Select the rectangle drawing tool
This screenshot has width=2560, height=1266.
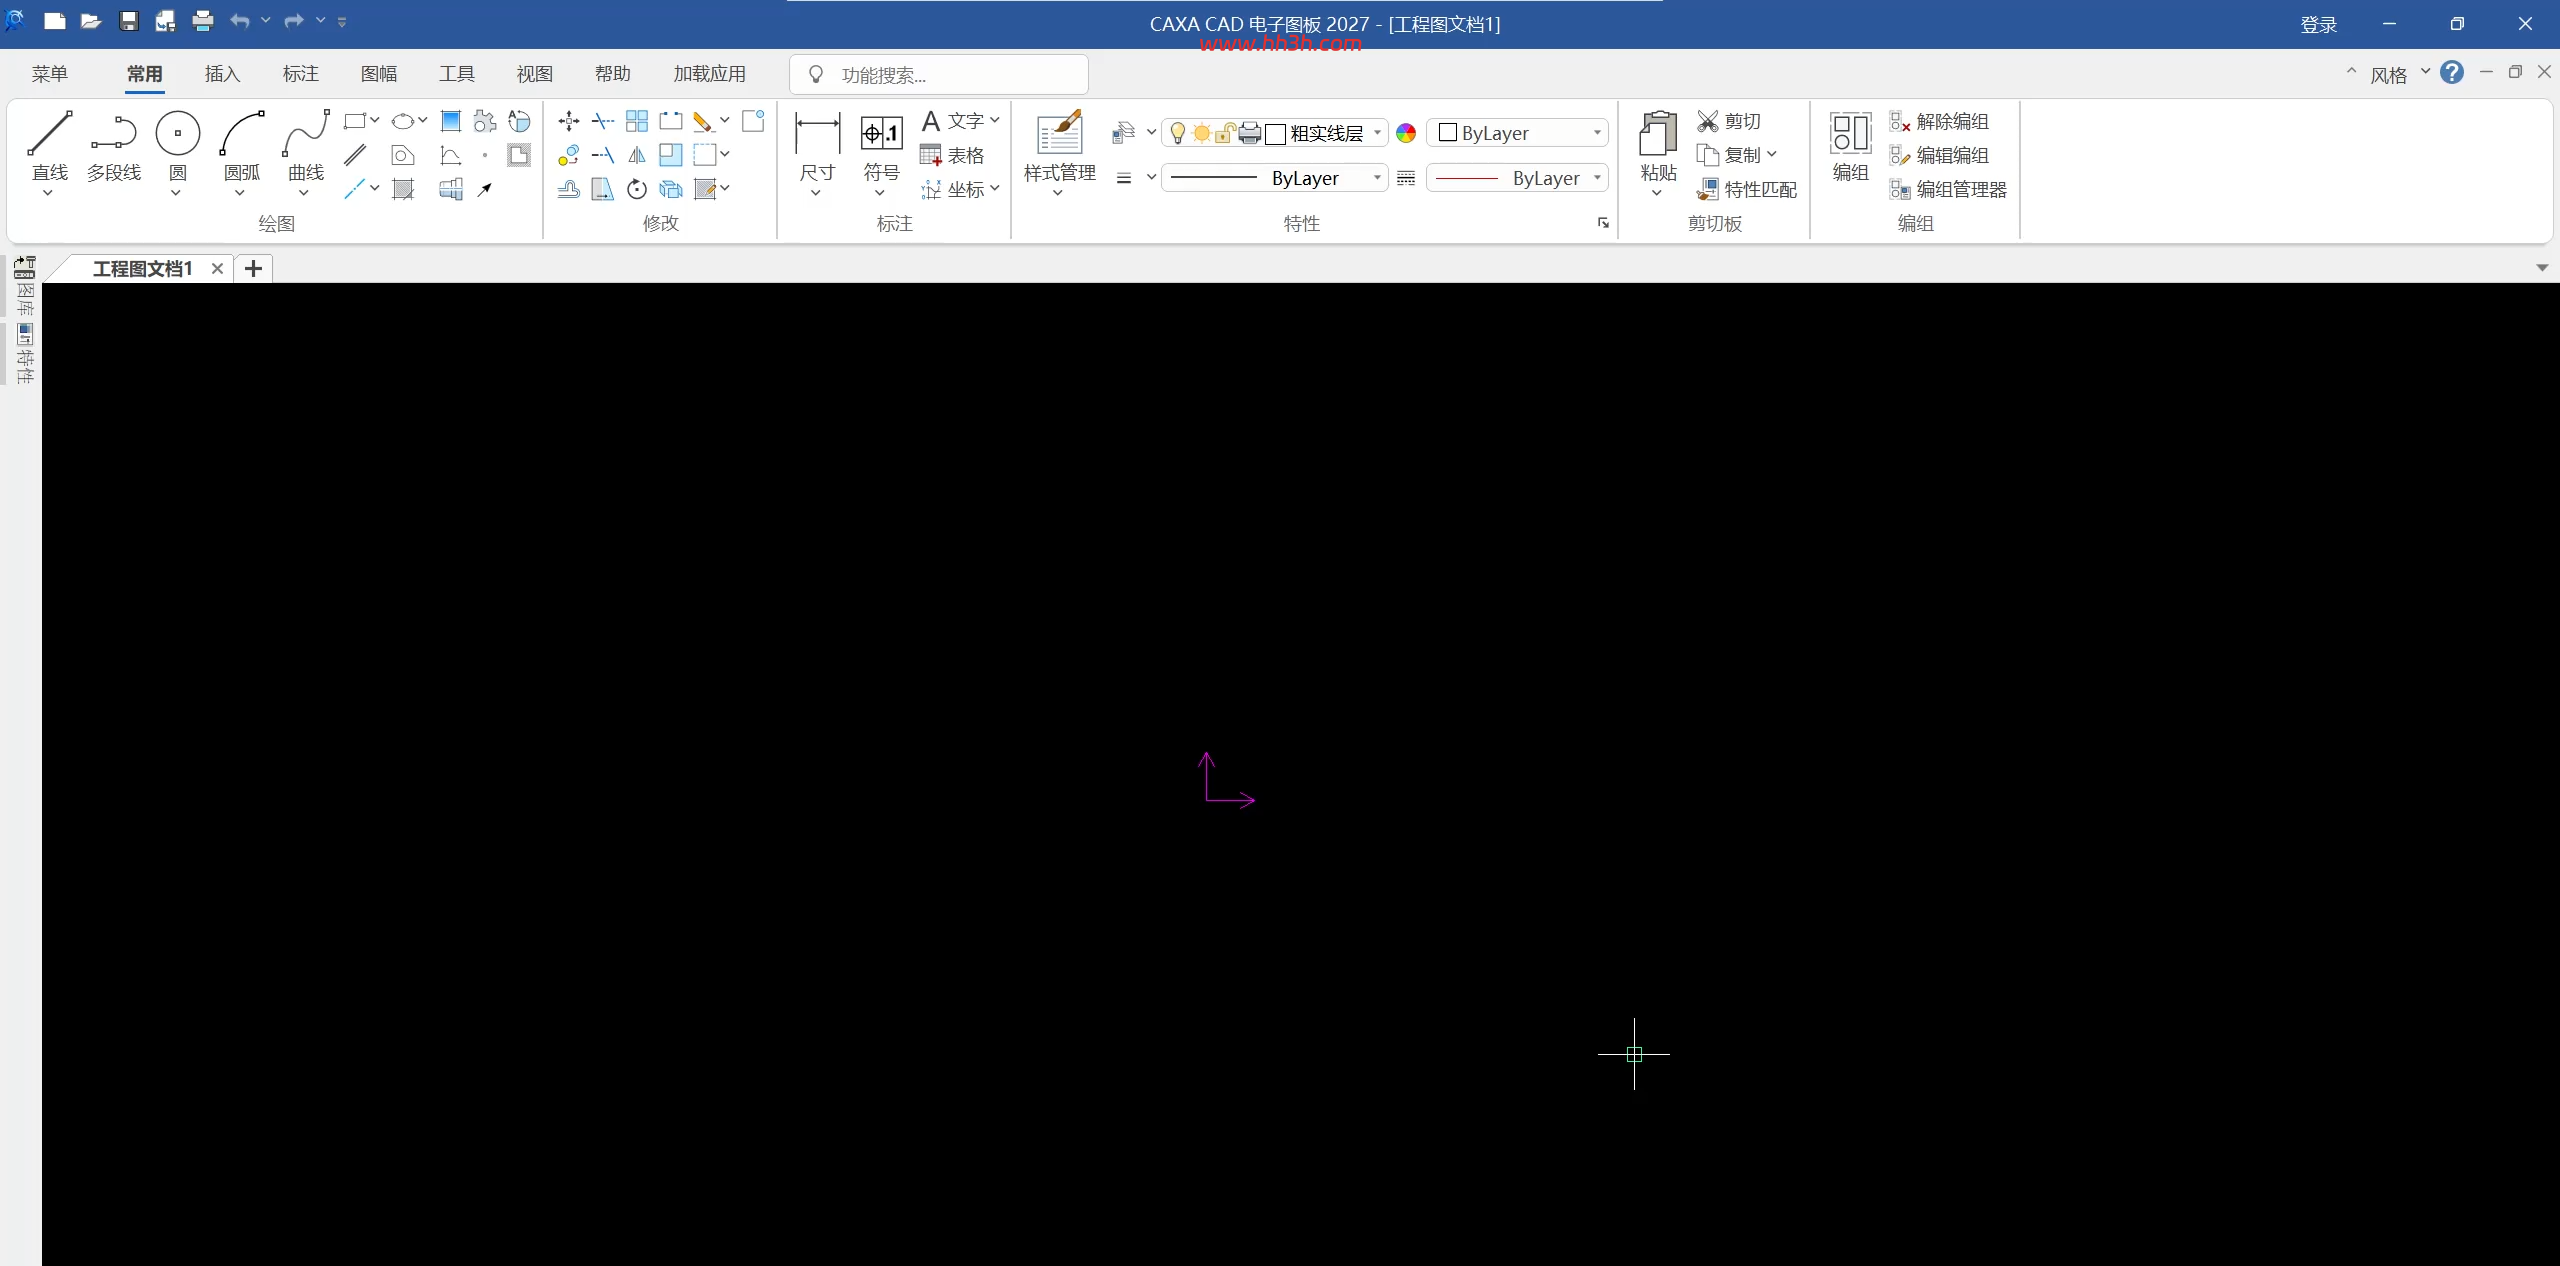[x=354, y=121]
